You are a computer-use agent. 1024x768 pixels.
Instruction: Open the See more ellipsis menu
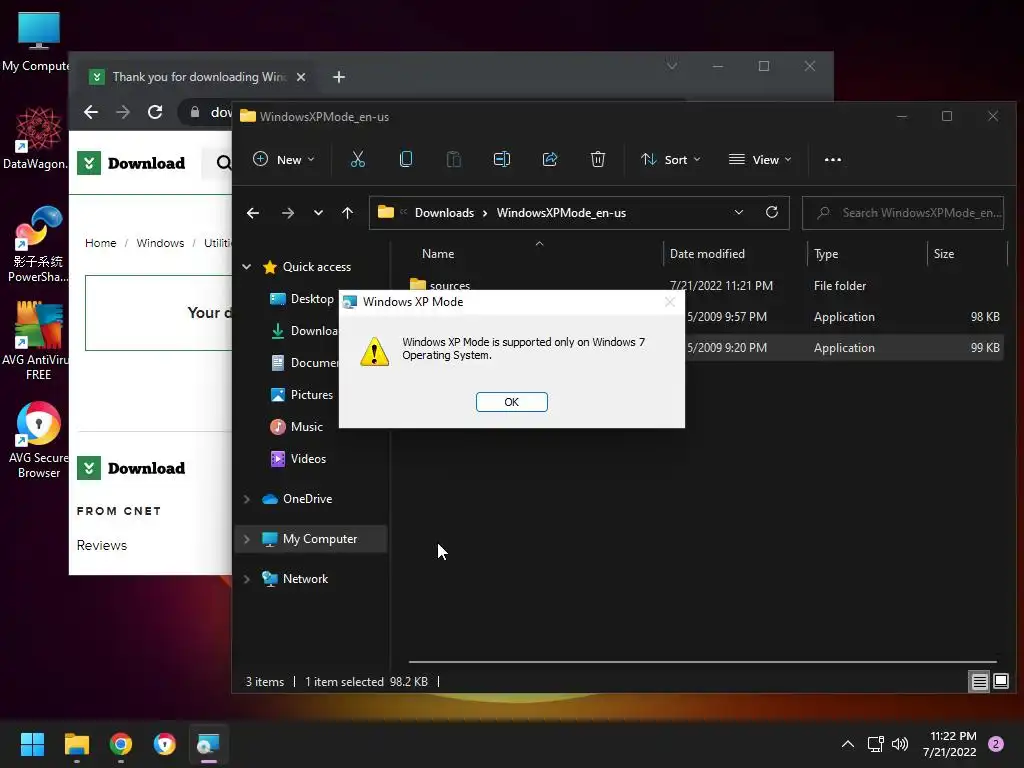(x=833, y=159)
